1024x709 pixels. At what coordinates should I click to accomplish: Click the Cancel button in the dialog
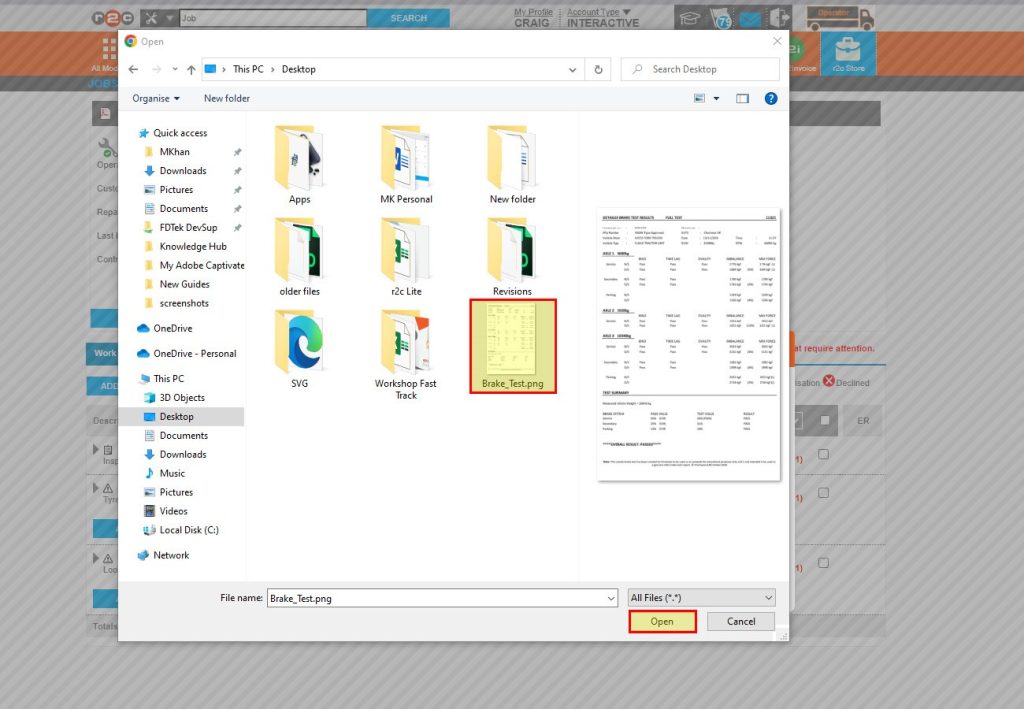[x=740, y=621]
